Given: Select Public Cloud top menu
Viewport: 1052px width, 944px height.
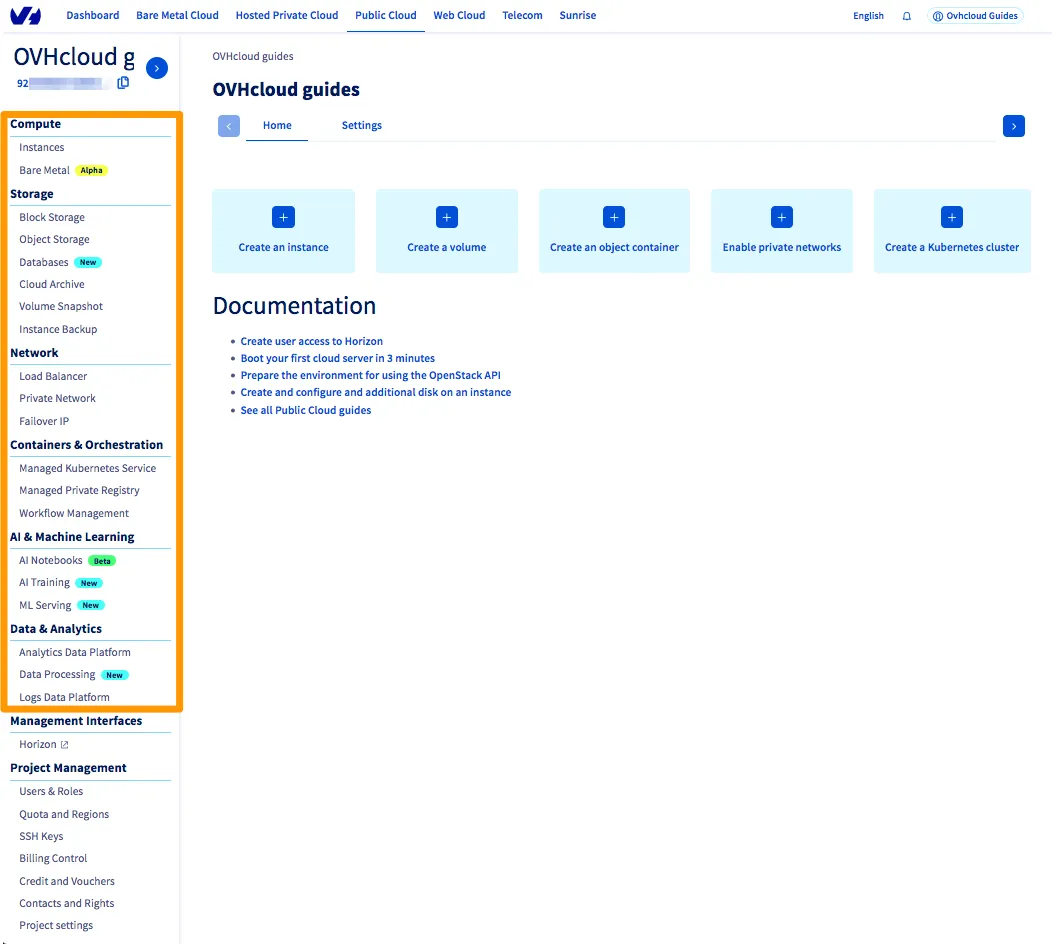Looking at the screenshot, I should (x=386, y=15).
